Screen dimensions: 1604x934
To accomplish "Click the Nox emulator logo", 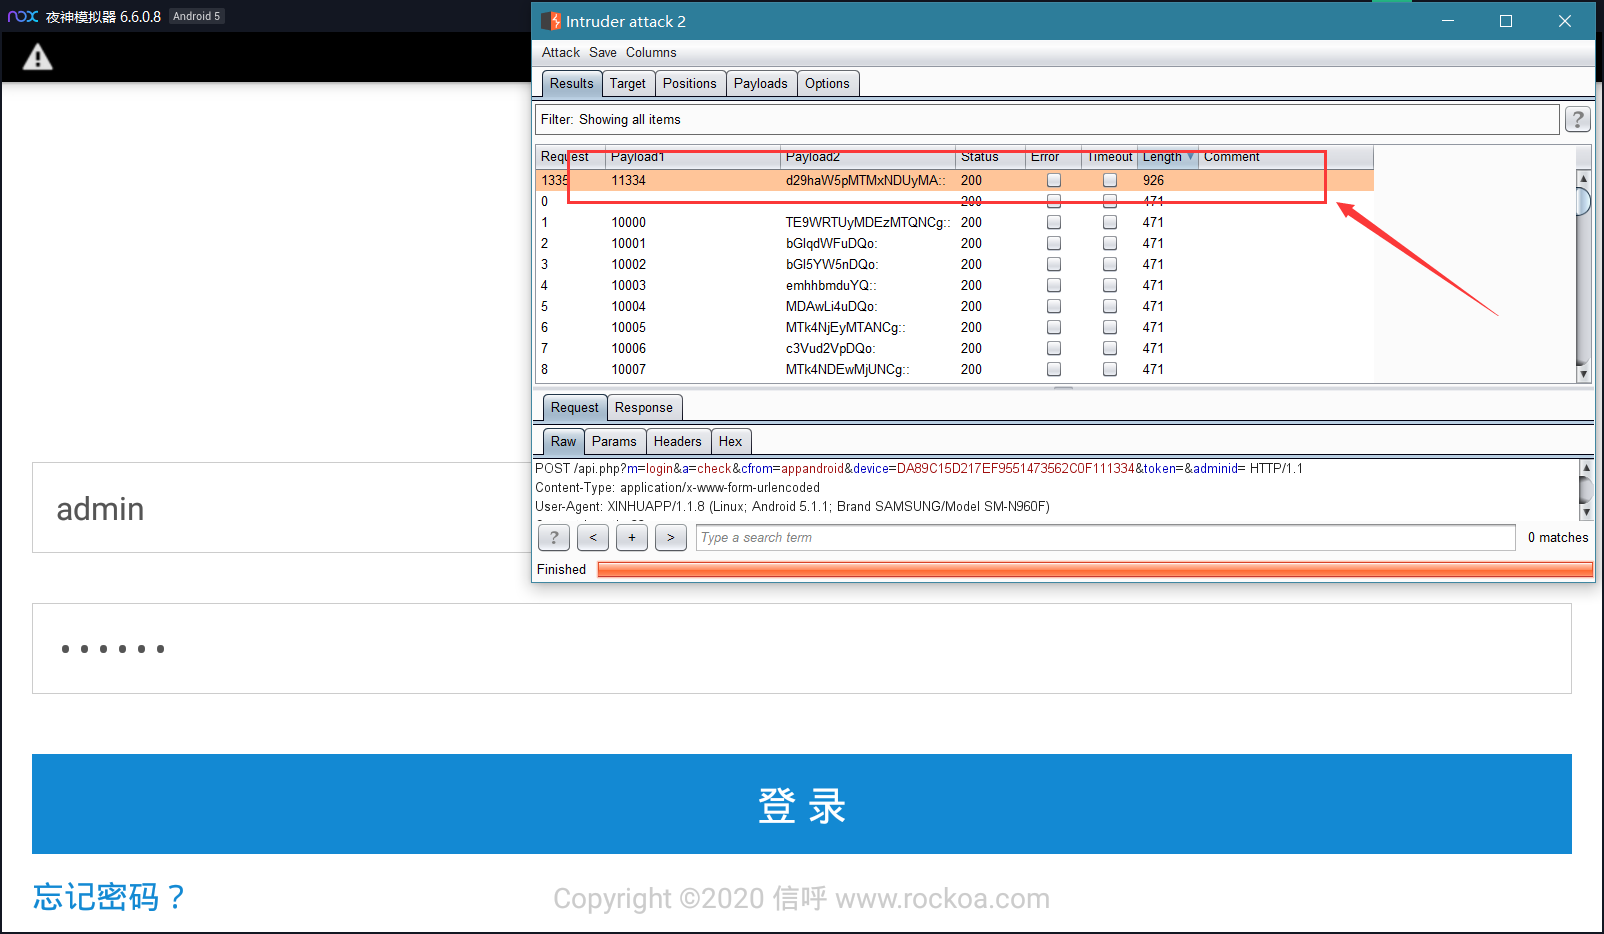I will (x=23, y=16).
